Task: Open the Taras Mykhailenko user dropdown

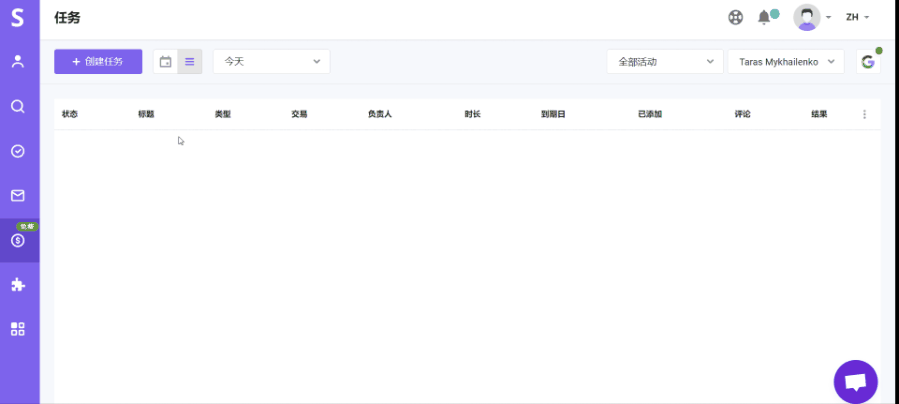Action: (x=785, y=61)
